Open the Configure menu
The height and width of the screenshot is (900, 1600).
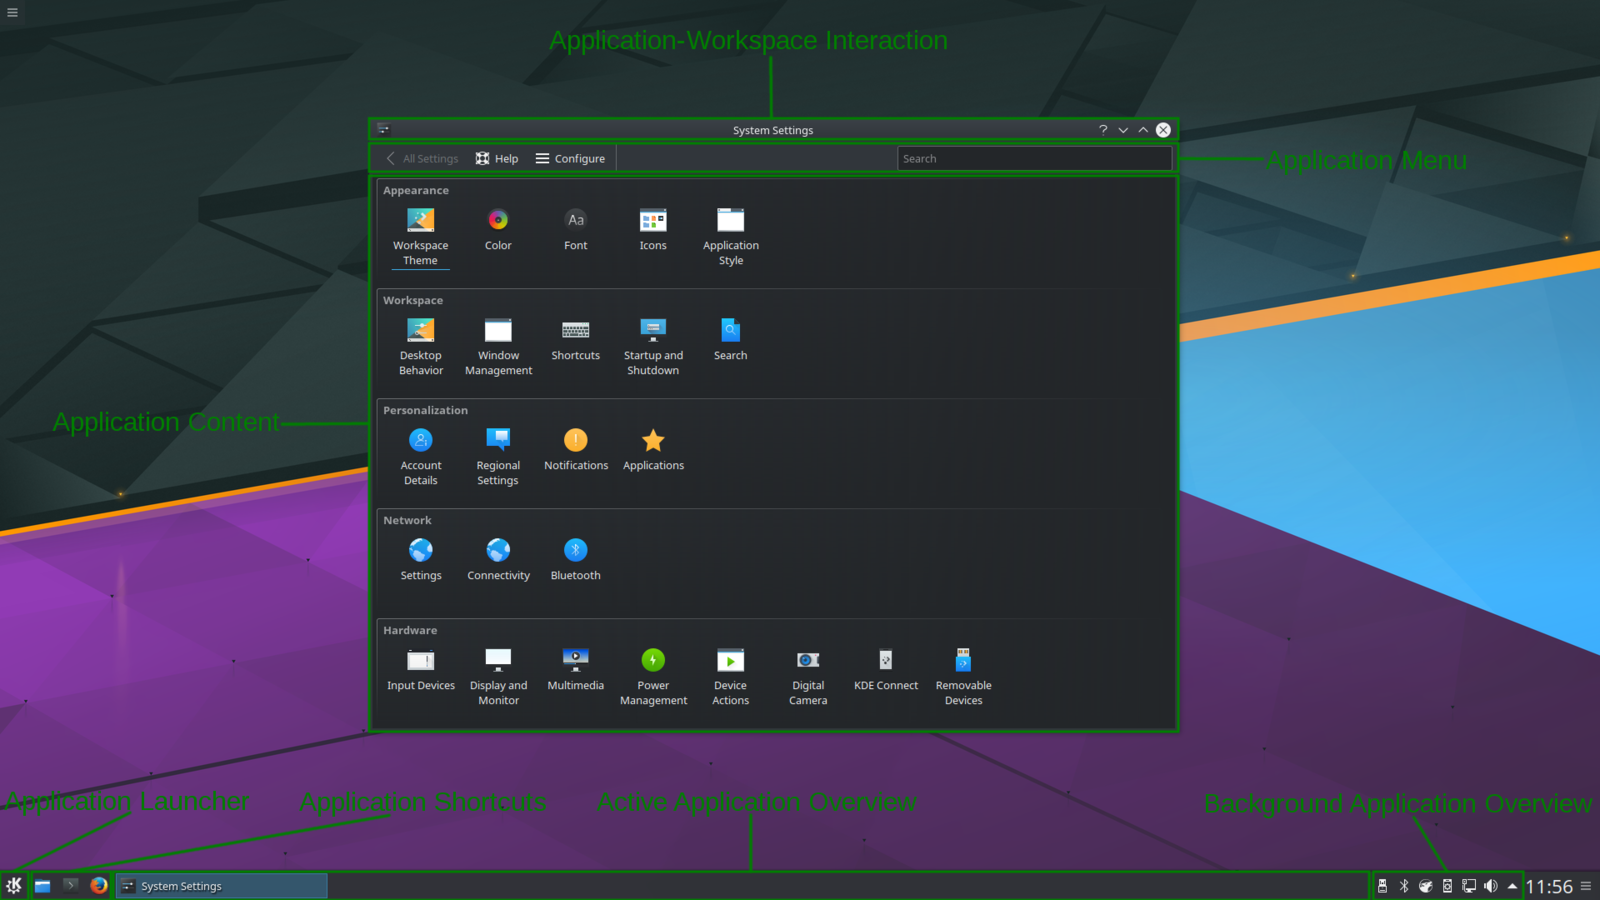pos(570,159)
